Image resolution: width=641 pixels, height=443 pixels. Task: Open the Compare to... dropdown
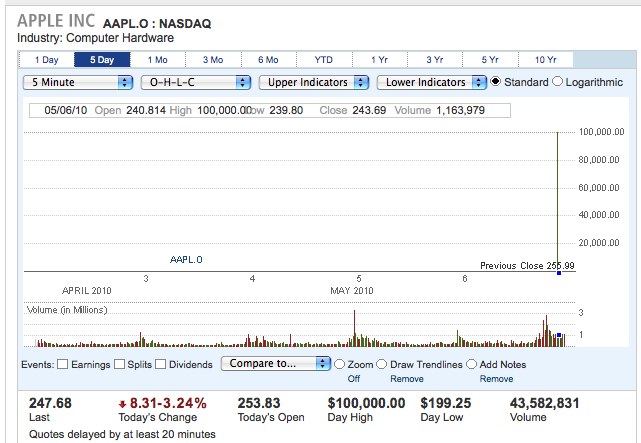tap(276, 363)
